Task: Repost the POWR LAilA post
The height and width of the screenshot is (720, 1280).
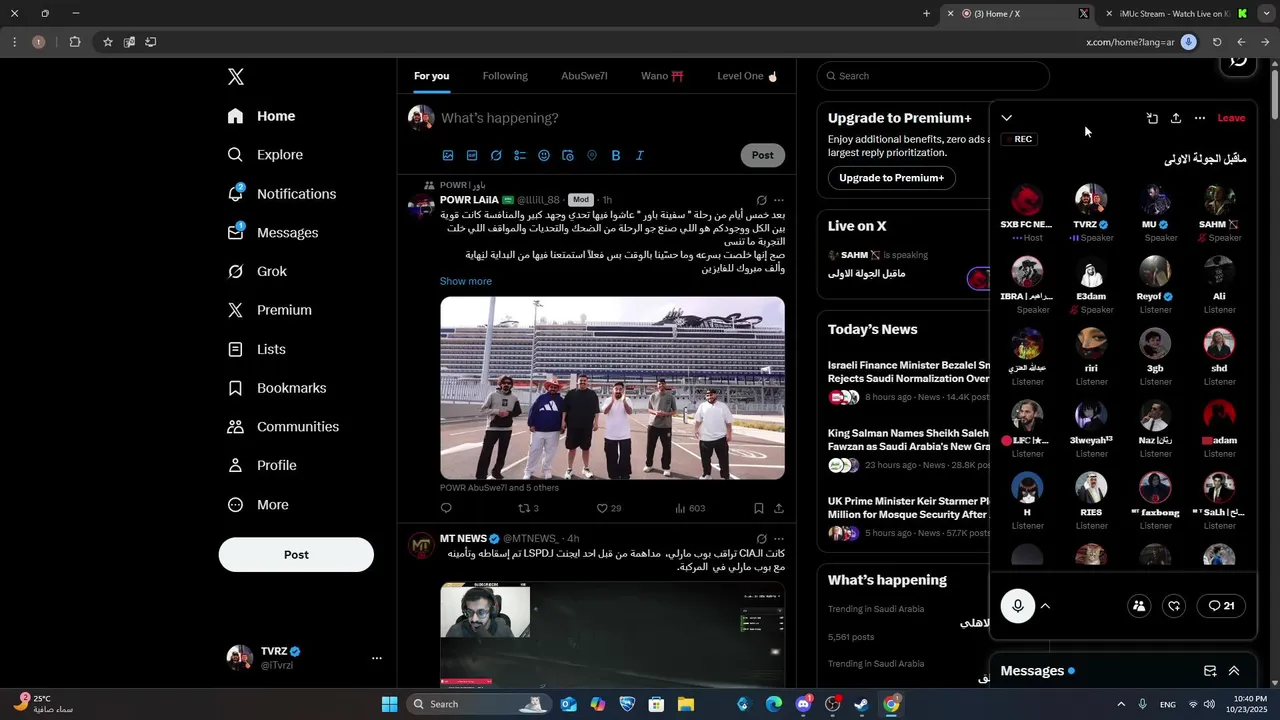Action: [x=528, y=508]
